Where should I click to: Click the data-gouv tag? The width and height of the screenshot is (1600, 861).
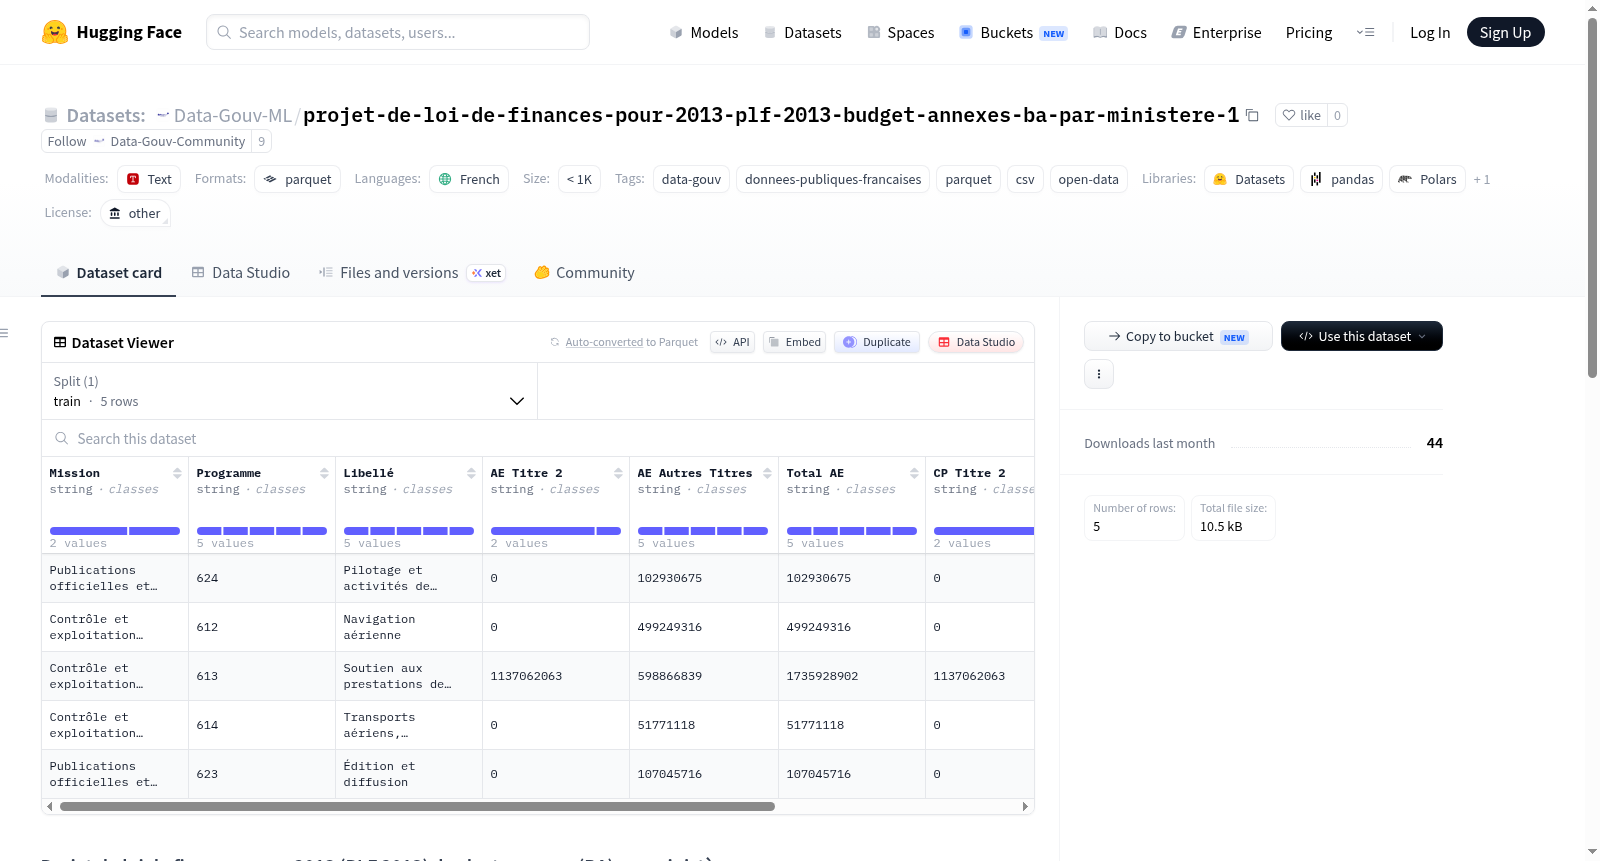click(691, 179)
